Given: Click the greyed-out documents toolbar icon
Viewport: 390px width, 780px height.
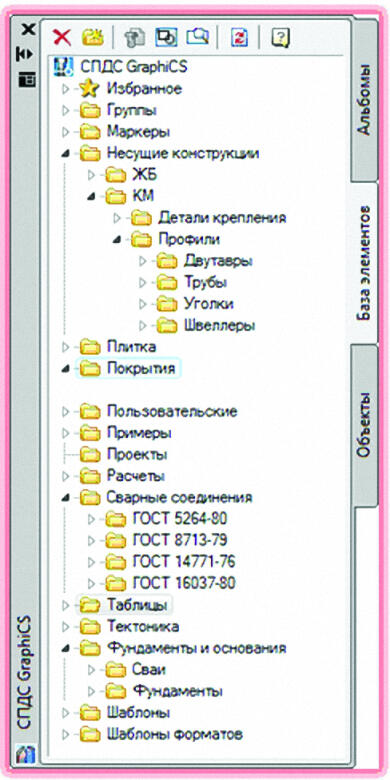Looking at the screenshot, I should (134, 38).
